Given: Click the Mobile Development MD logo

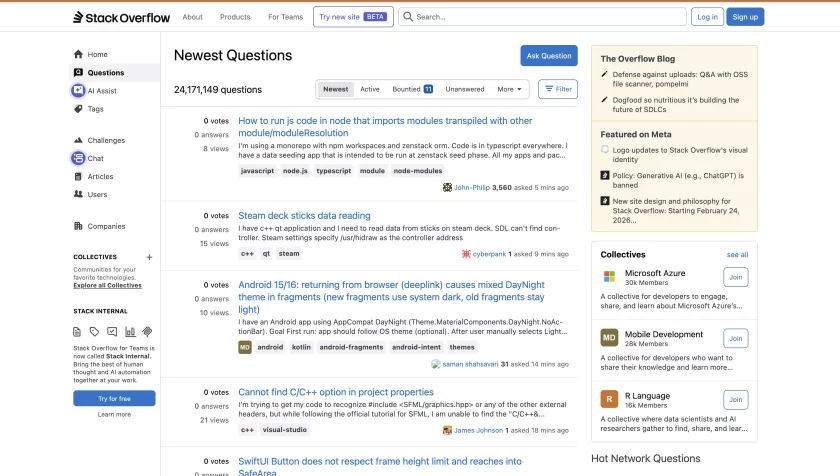Looking at the screenshot, I should click(x=609, y=338).
